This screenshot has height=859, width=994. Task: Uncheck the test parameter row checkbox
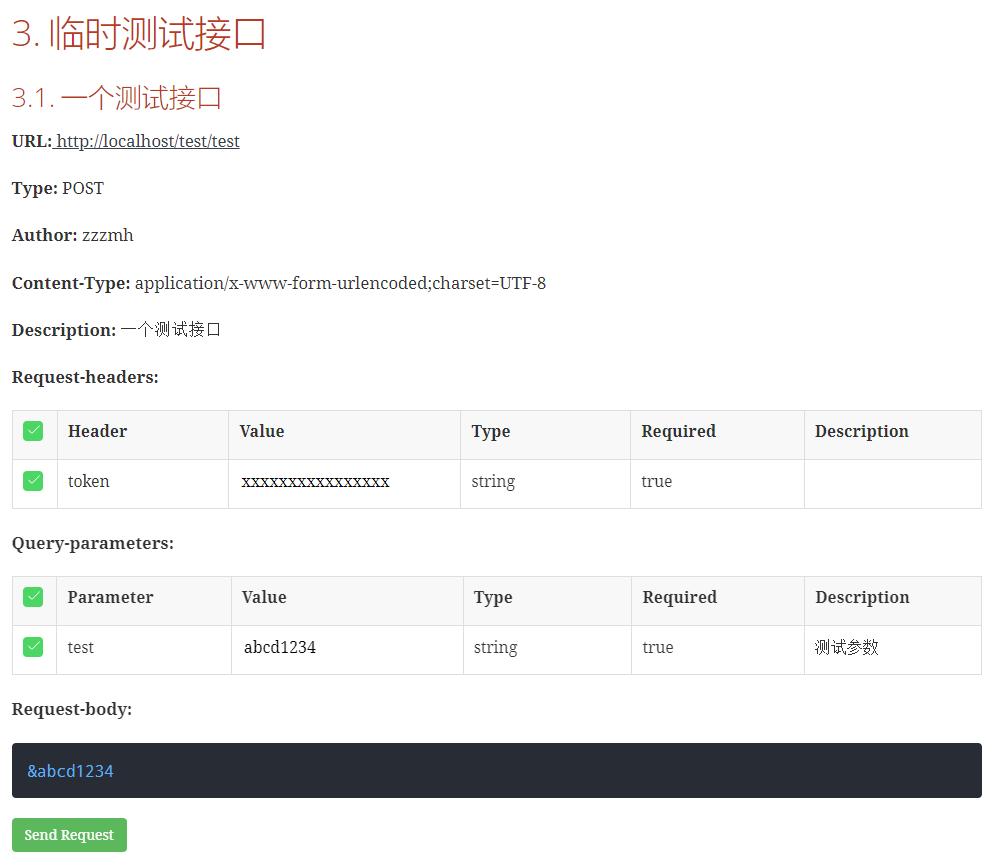[34, 647]
